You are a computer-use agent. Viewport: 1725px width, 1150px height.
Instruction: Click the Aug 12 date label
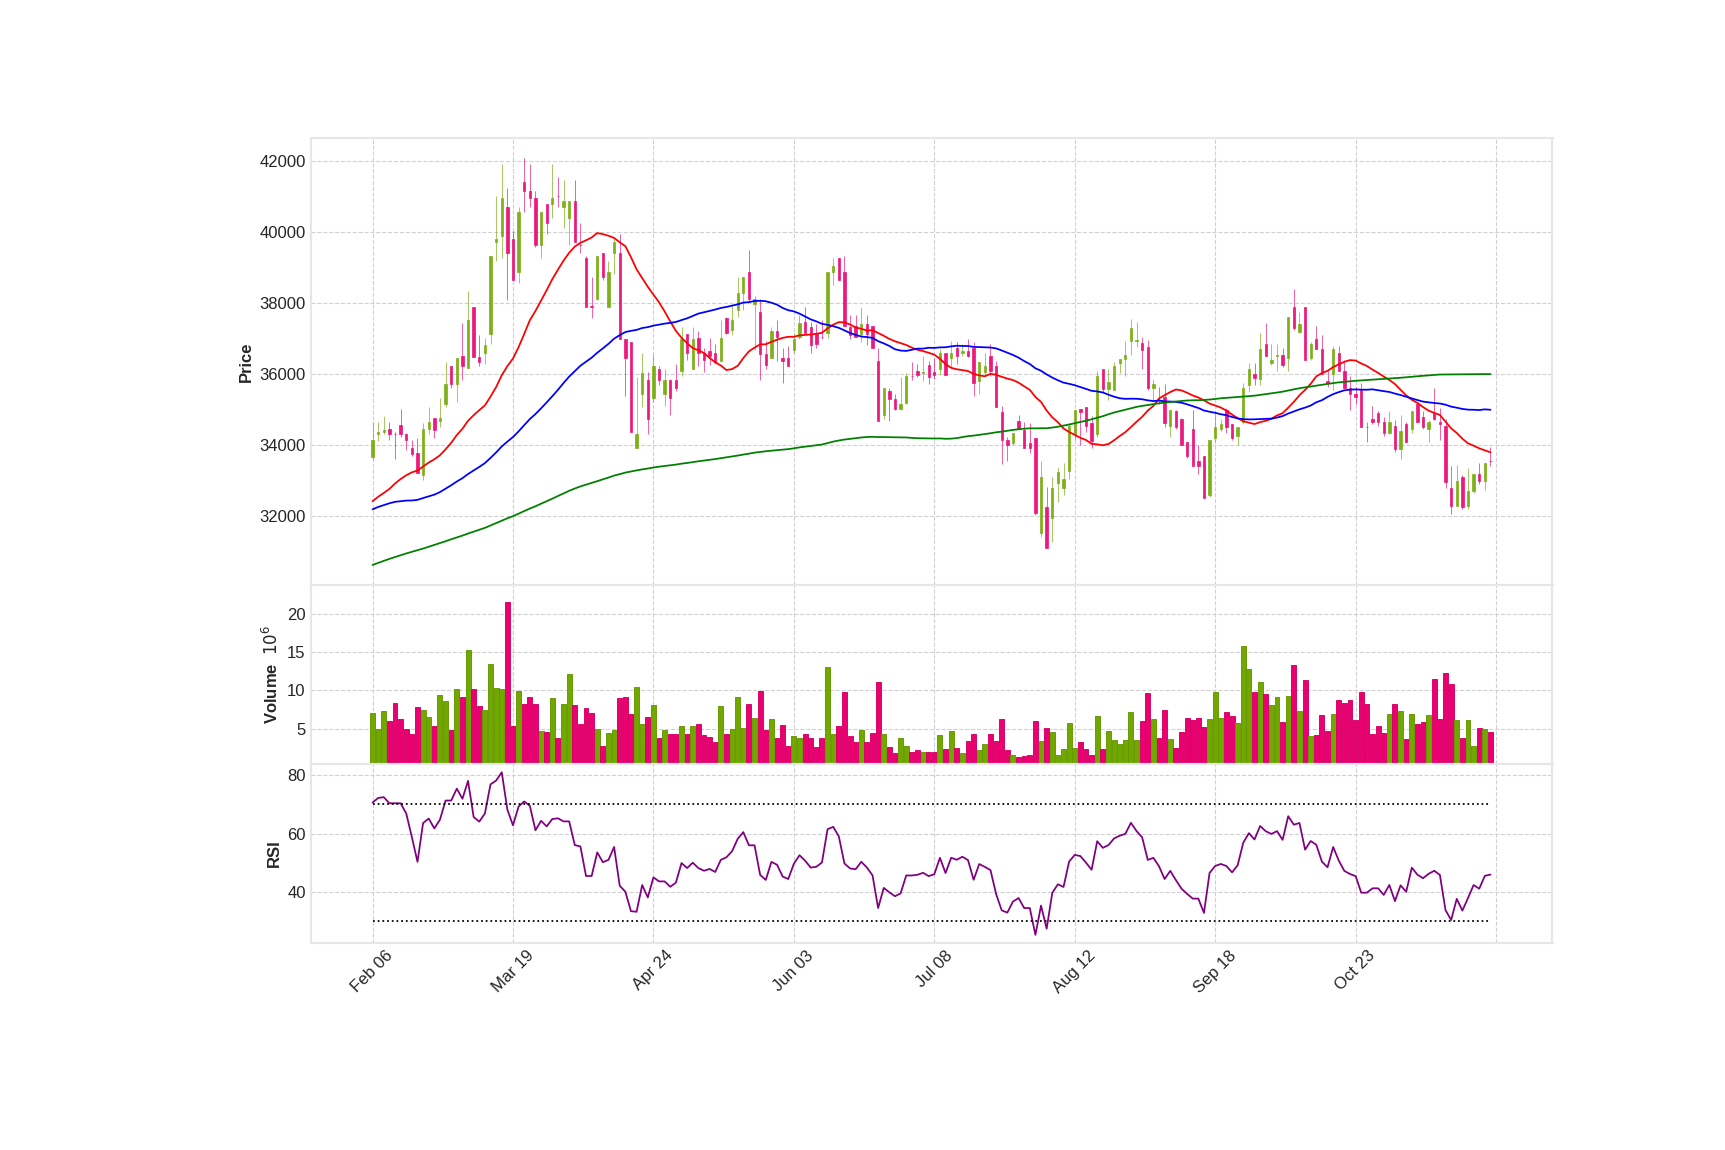coord(1073,972)
